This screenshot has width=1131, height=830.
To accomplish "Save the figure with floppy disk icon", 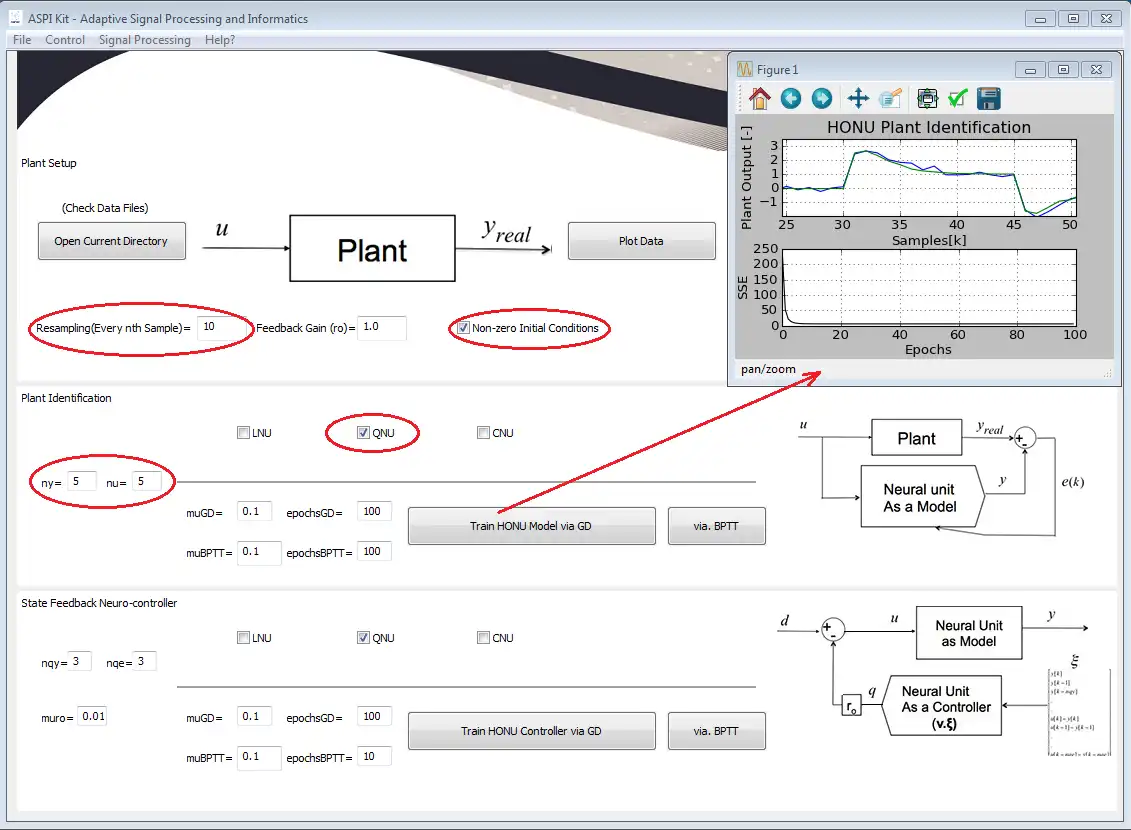I will (x=989, y=98).
